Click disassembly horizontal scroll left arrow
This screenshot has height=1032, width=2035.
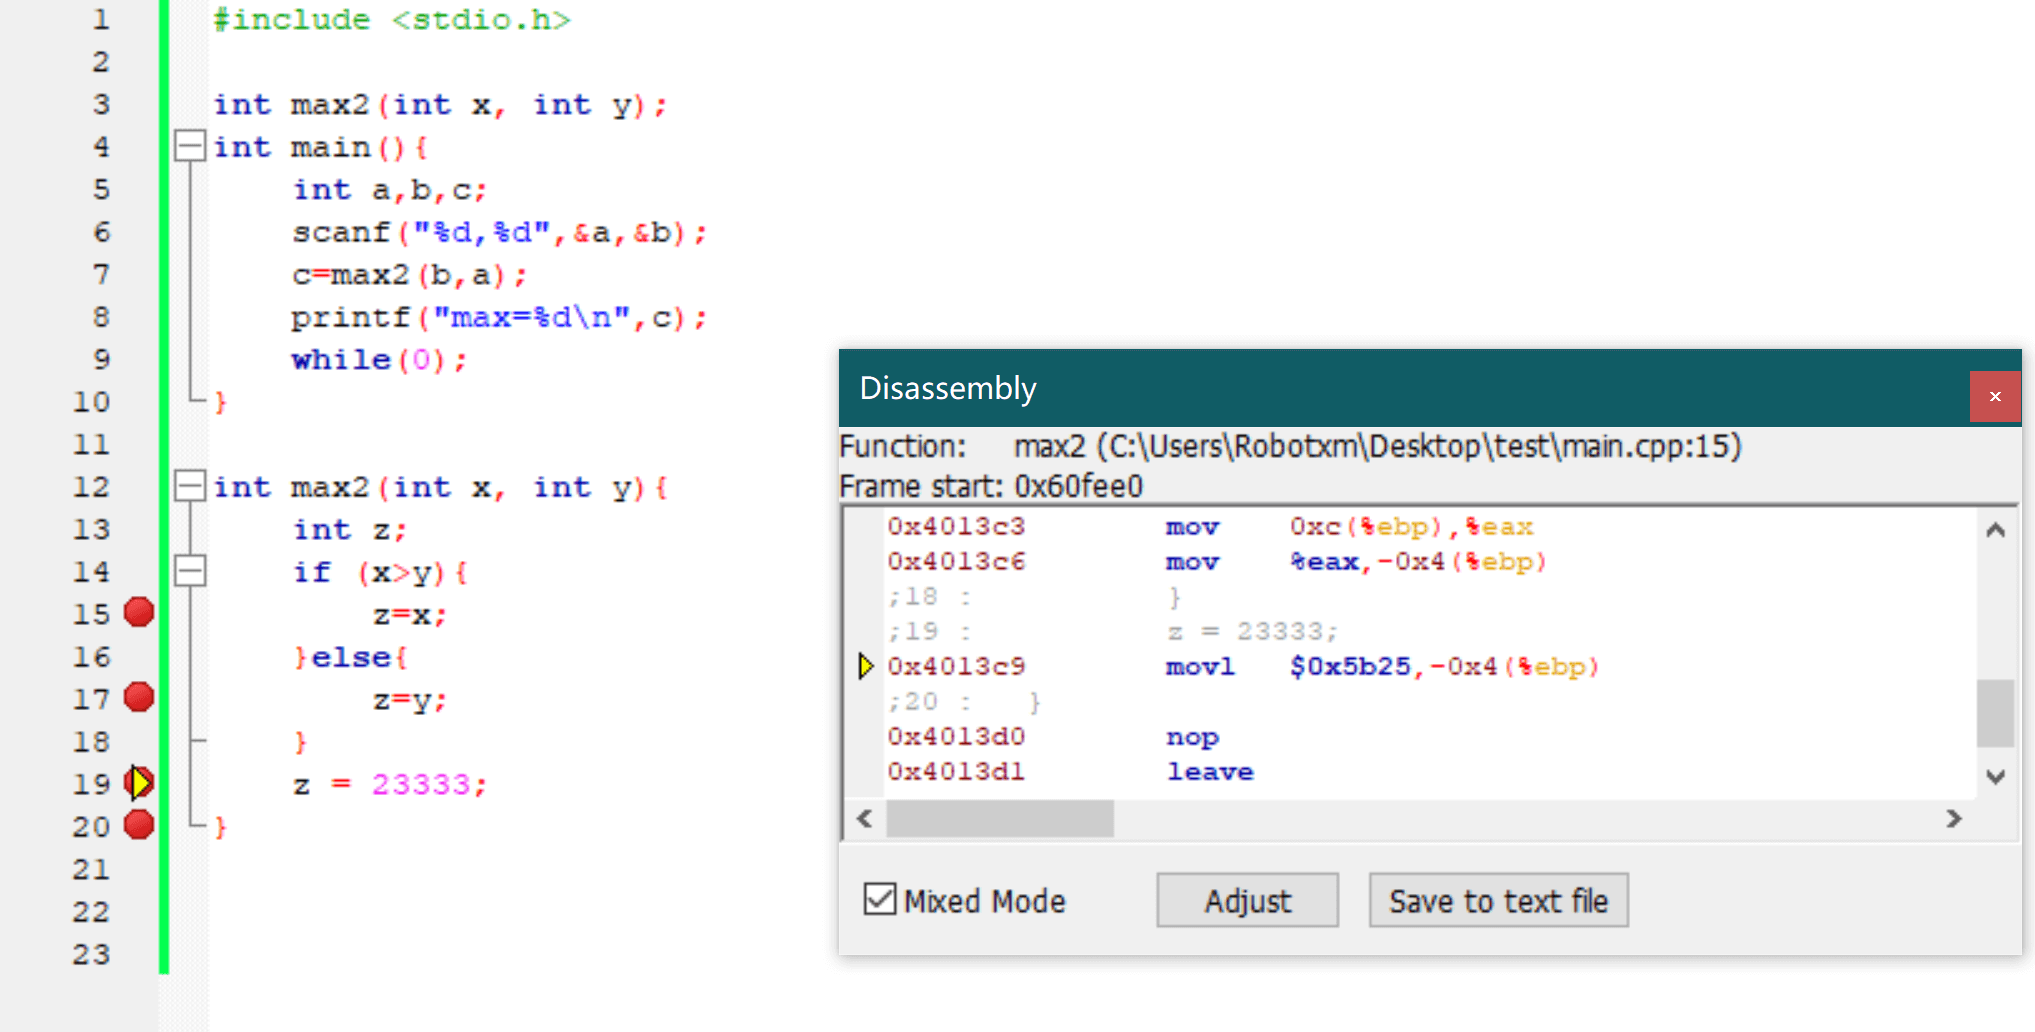[x=865, y=819]
